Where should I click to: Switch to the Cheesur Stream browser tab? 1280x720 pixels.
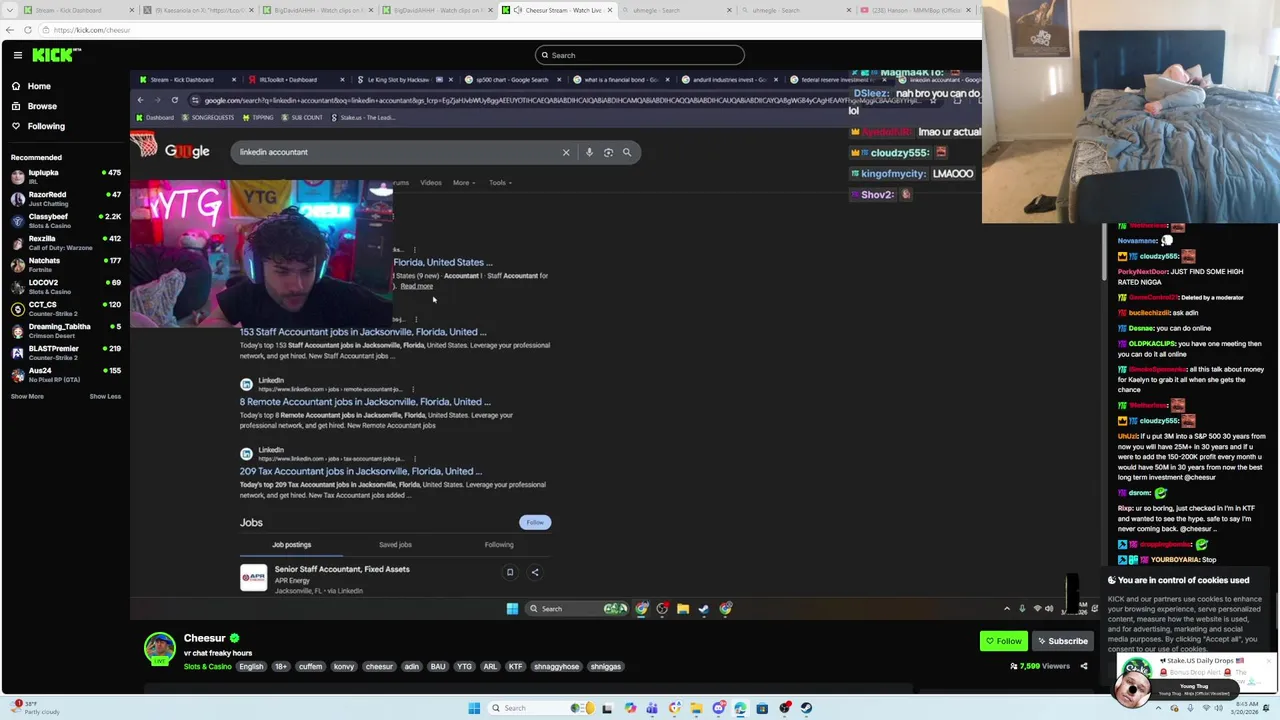[556, 10]
